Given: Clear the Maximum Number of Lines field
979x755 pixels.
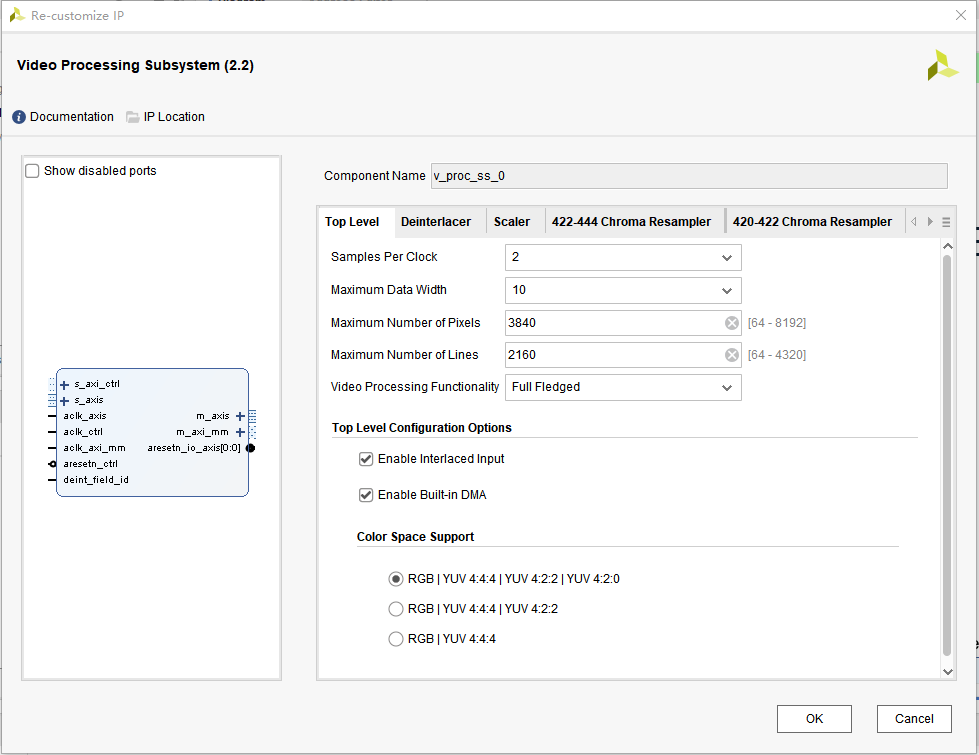Looking at the screenshot, I should (731, 355).
